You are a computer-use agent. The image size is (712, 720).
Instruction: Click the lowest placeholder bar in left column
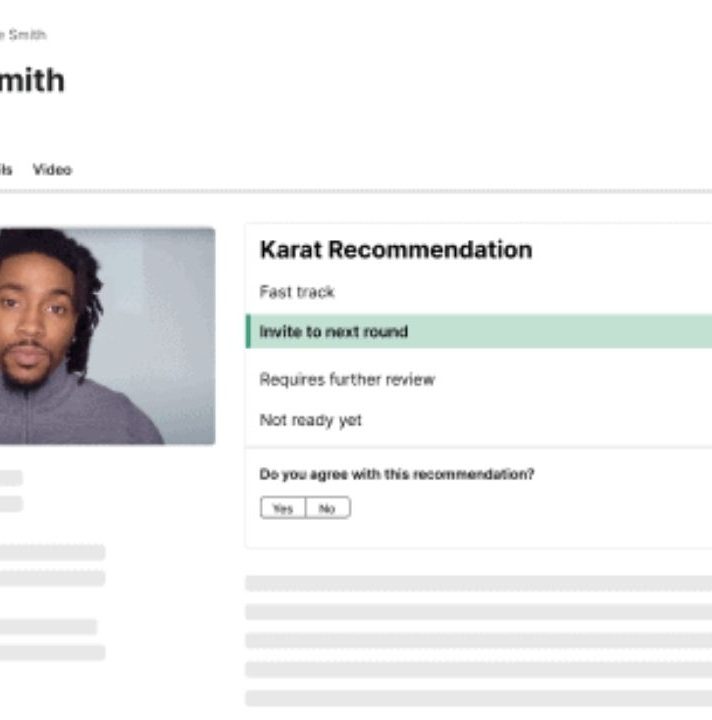point(52,652)
